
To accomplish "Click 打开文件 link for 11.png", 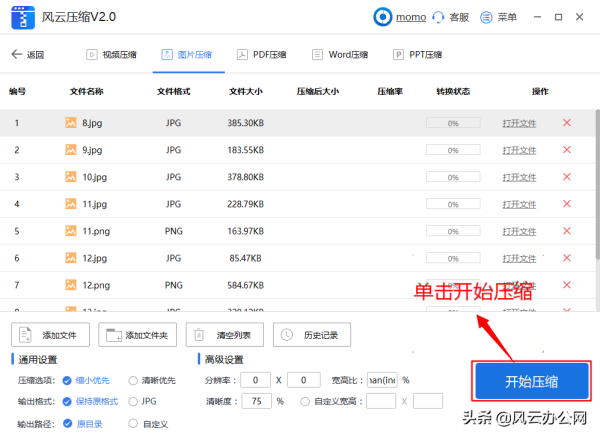I will (519, 231).
